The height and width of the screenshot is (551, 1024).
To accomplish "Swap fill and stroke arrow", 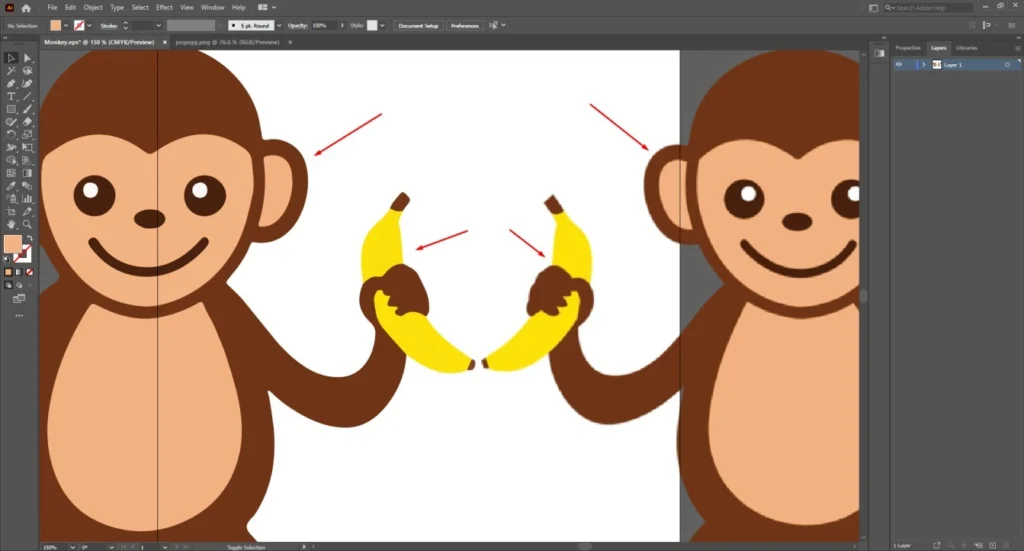I will pyautogui.click(x=29, y=238).
